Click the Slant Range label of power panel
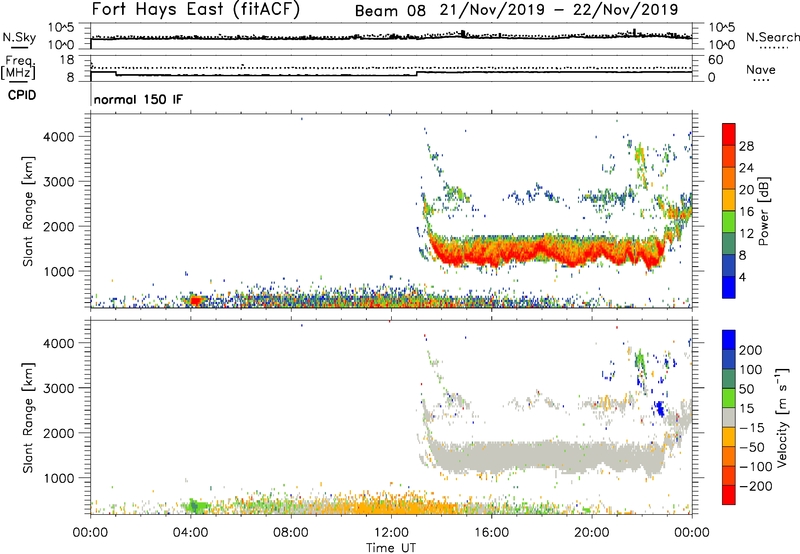The height and width of the screenshot is (554, 800). [28, 211]
